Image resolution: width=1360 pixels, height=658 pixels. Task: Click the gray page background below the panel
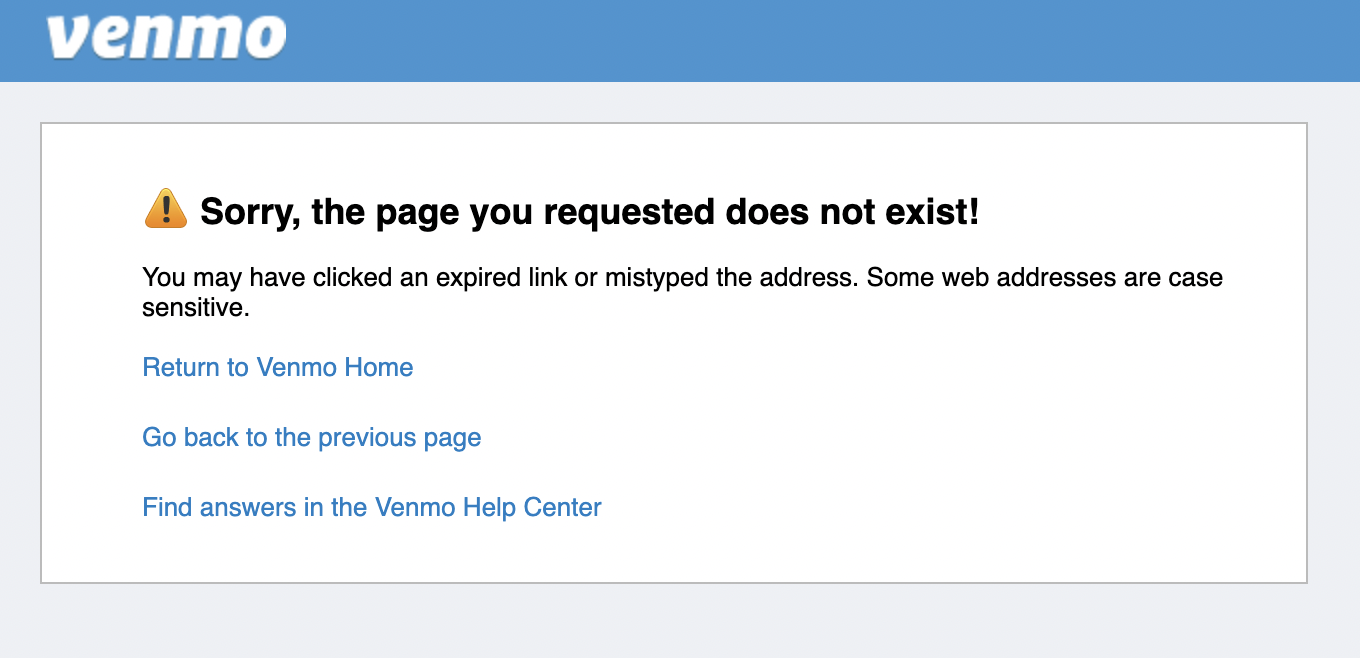(x=680, y=622)
